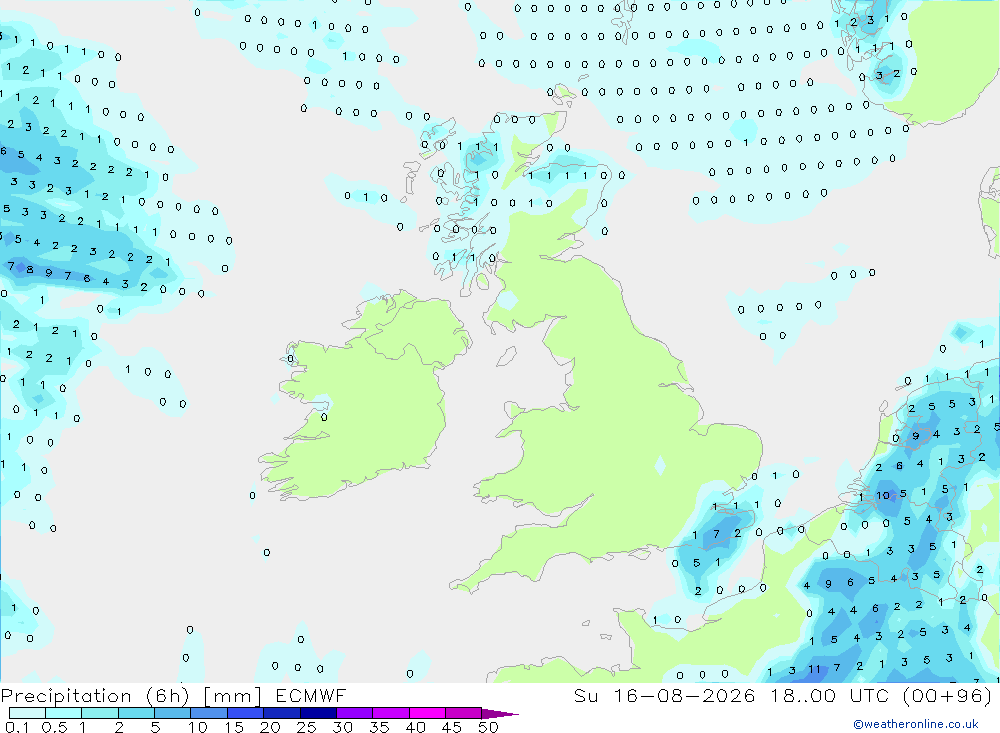Click the '18..00 UTC' time label
Image resolution: width=1000 pixels, height=733 pixels.
pyautogui.click(x=830, y=695)
